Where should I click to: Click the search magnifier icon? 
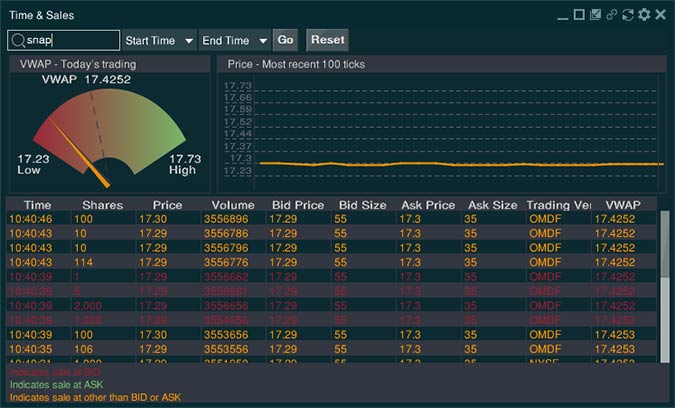18,41
